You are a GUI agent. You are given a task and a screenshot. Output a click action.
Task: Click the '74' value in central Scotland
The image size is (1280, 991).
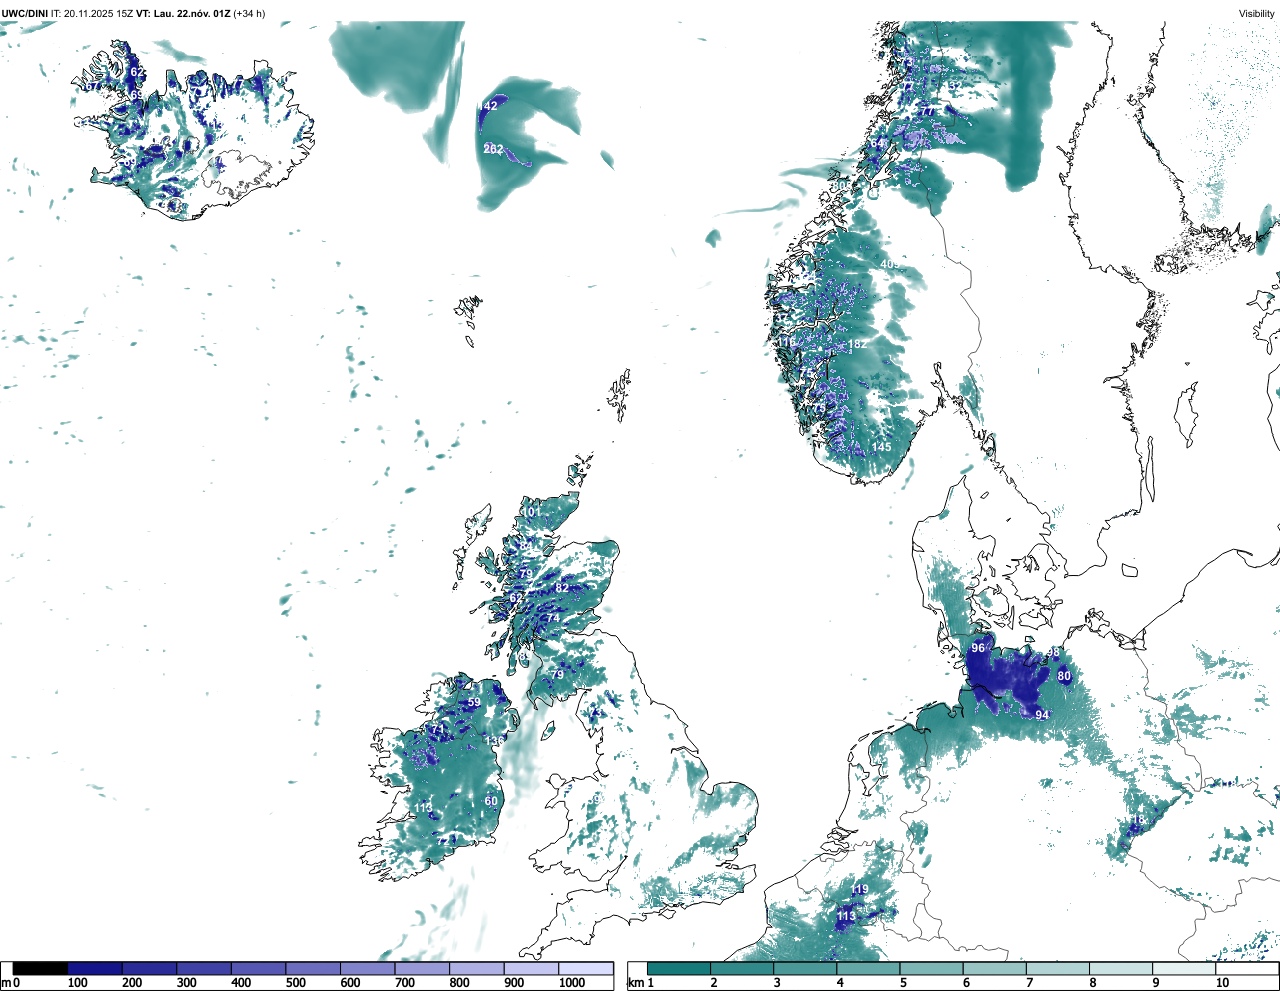coord(553,618)
